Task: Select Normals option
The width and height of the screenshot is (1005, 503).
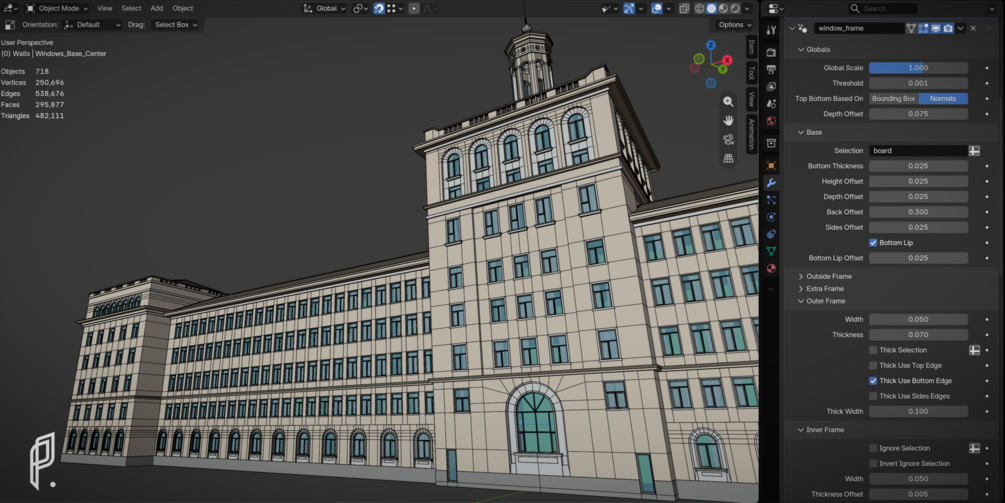Action: 943,99
